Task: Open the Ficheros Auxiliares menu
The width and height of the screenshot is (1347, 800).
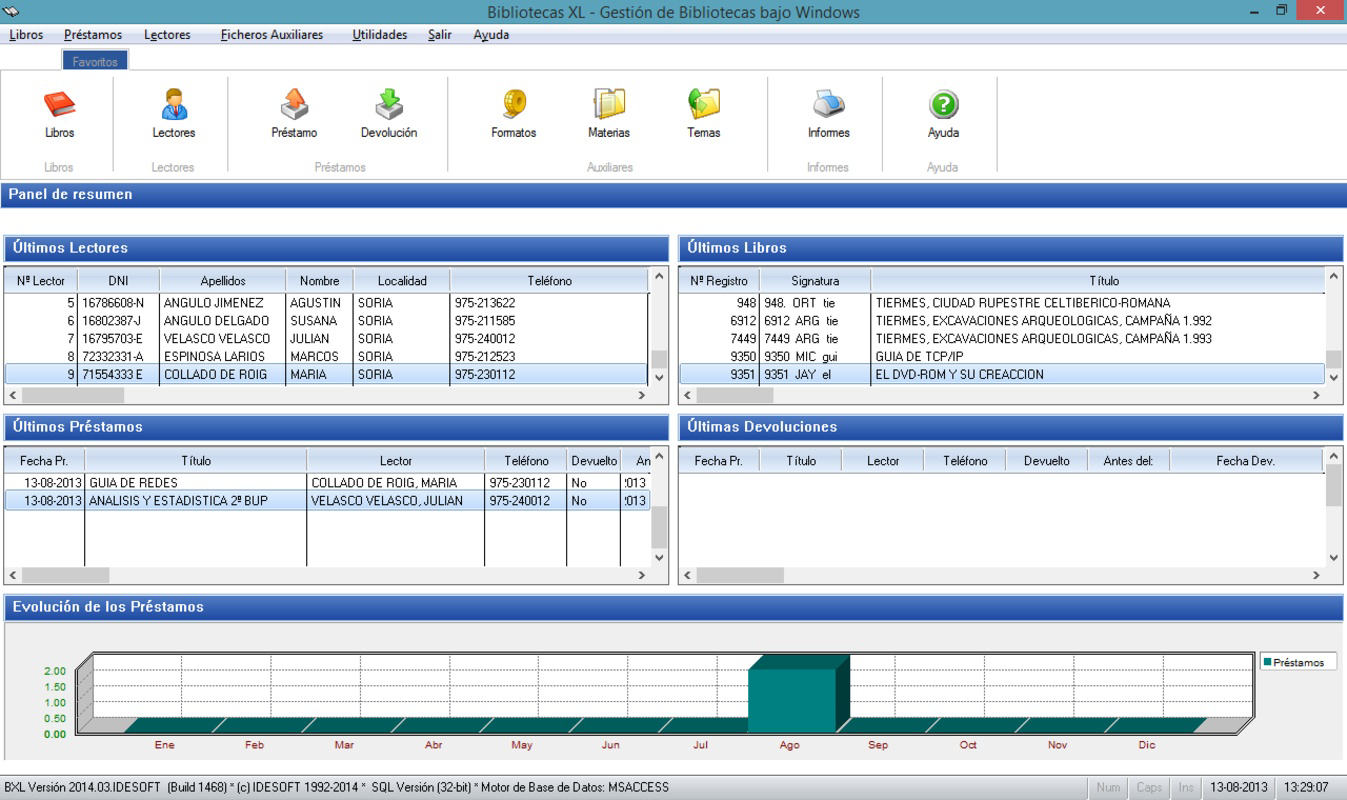Action: (272, 35)
